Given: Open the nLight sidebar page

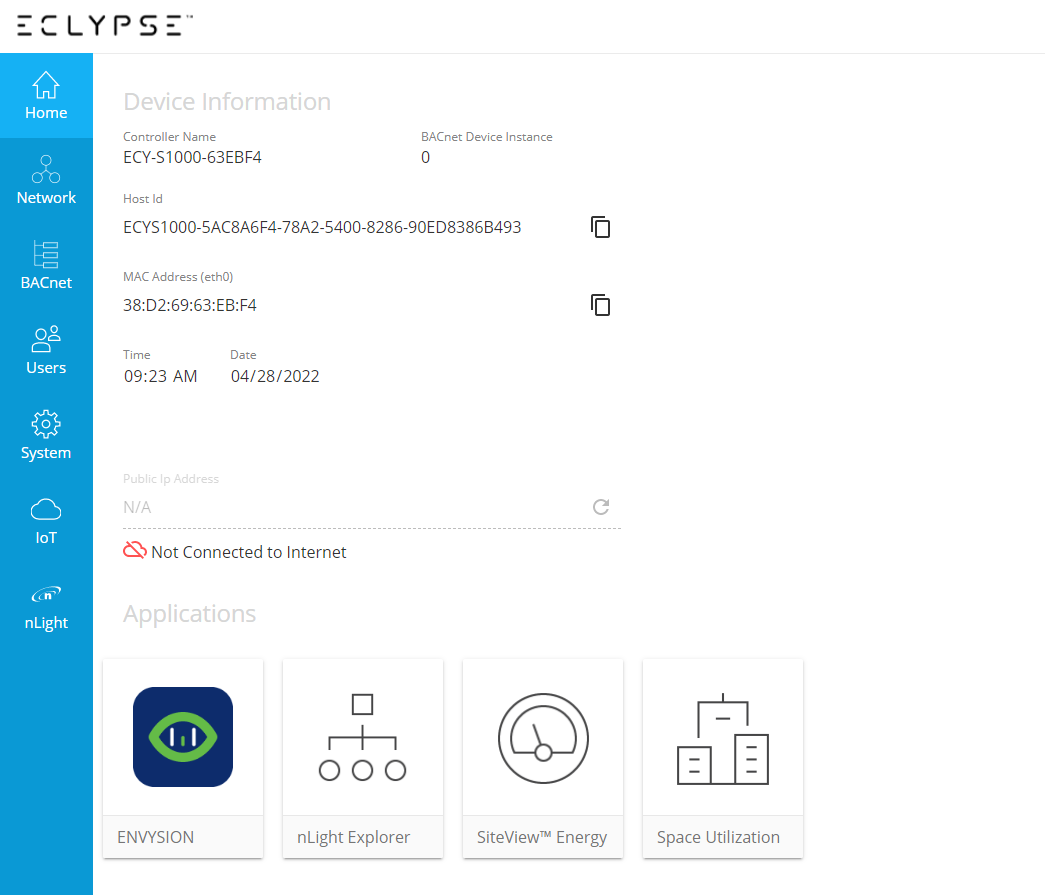Looking at the screenshot, I should (46, 606).
